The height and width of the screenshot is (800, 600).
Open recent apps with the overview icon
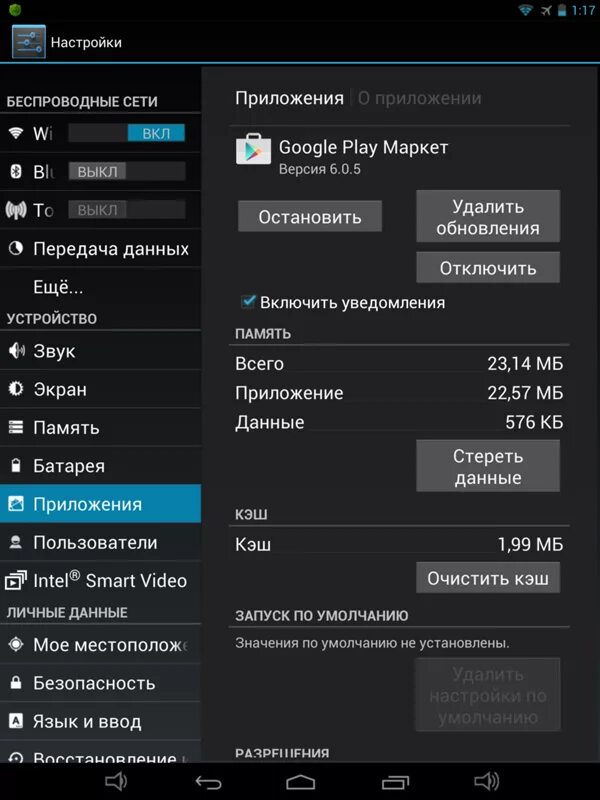tap(395, 782)
